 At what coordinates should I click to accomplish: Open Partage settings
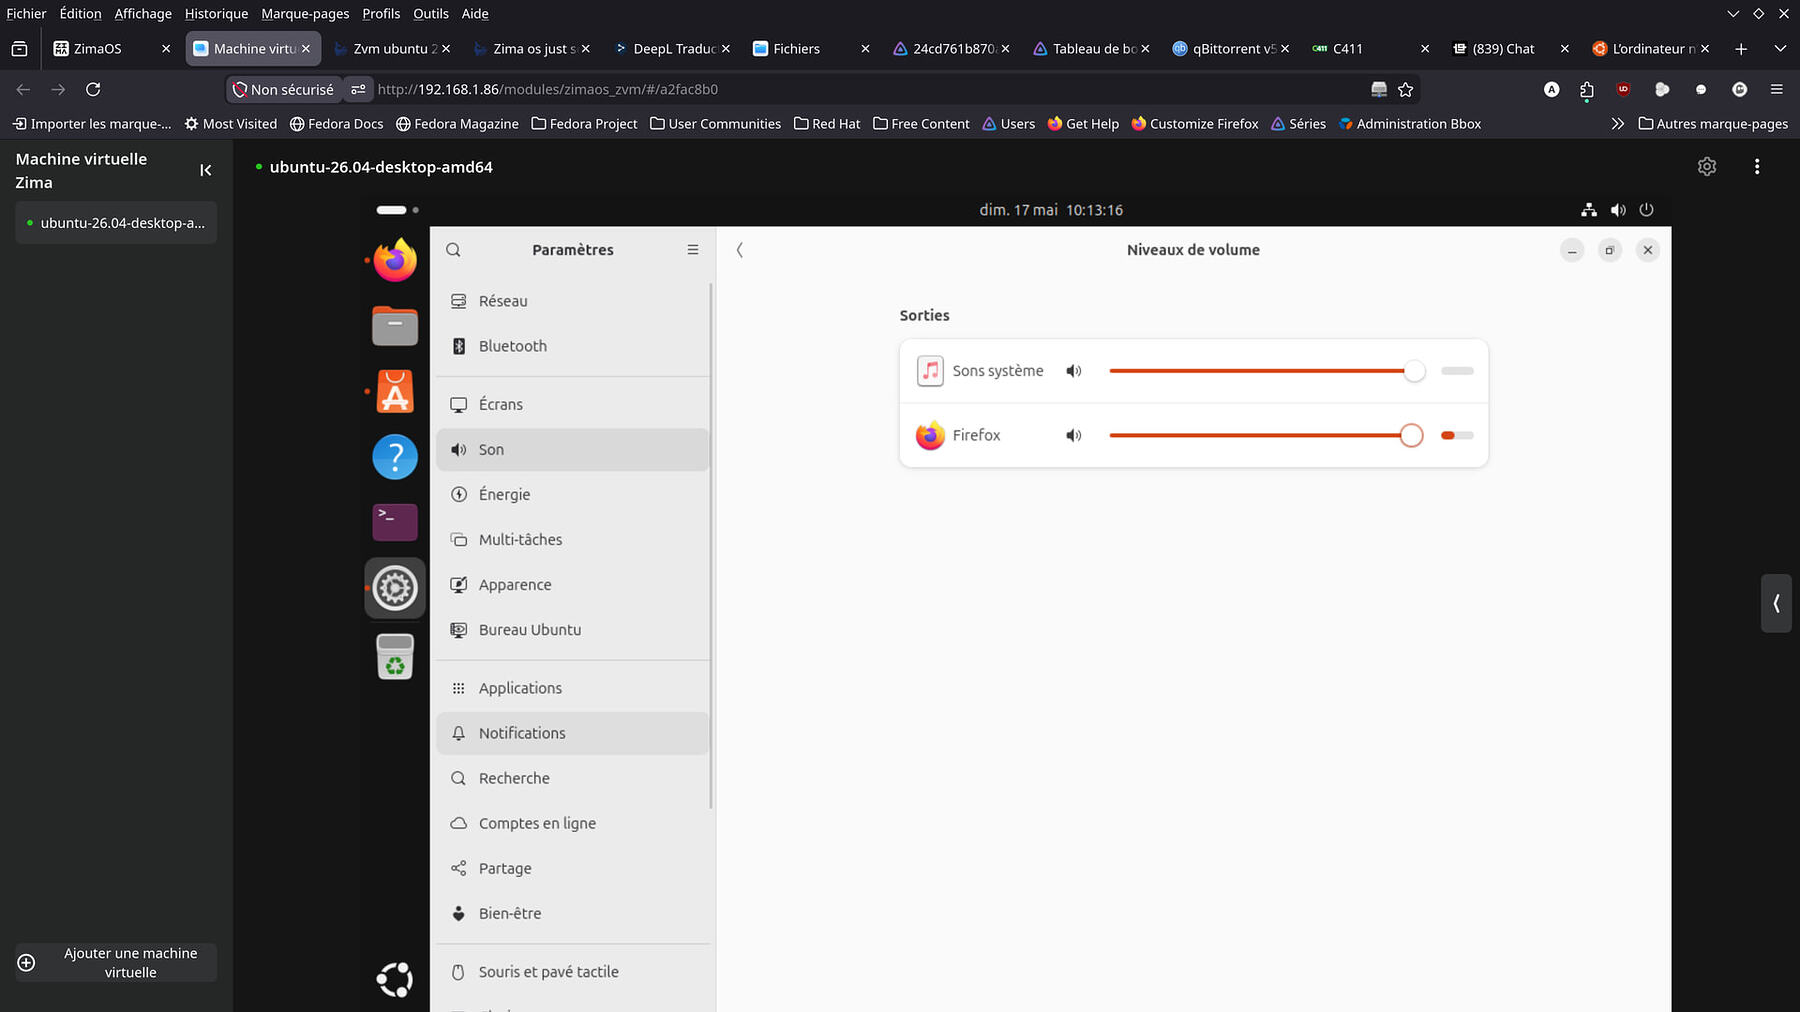click(573, 868)
